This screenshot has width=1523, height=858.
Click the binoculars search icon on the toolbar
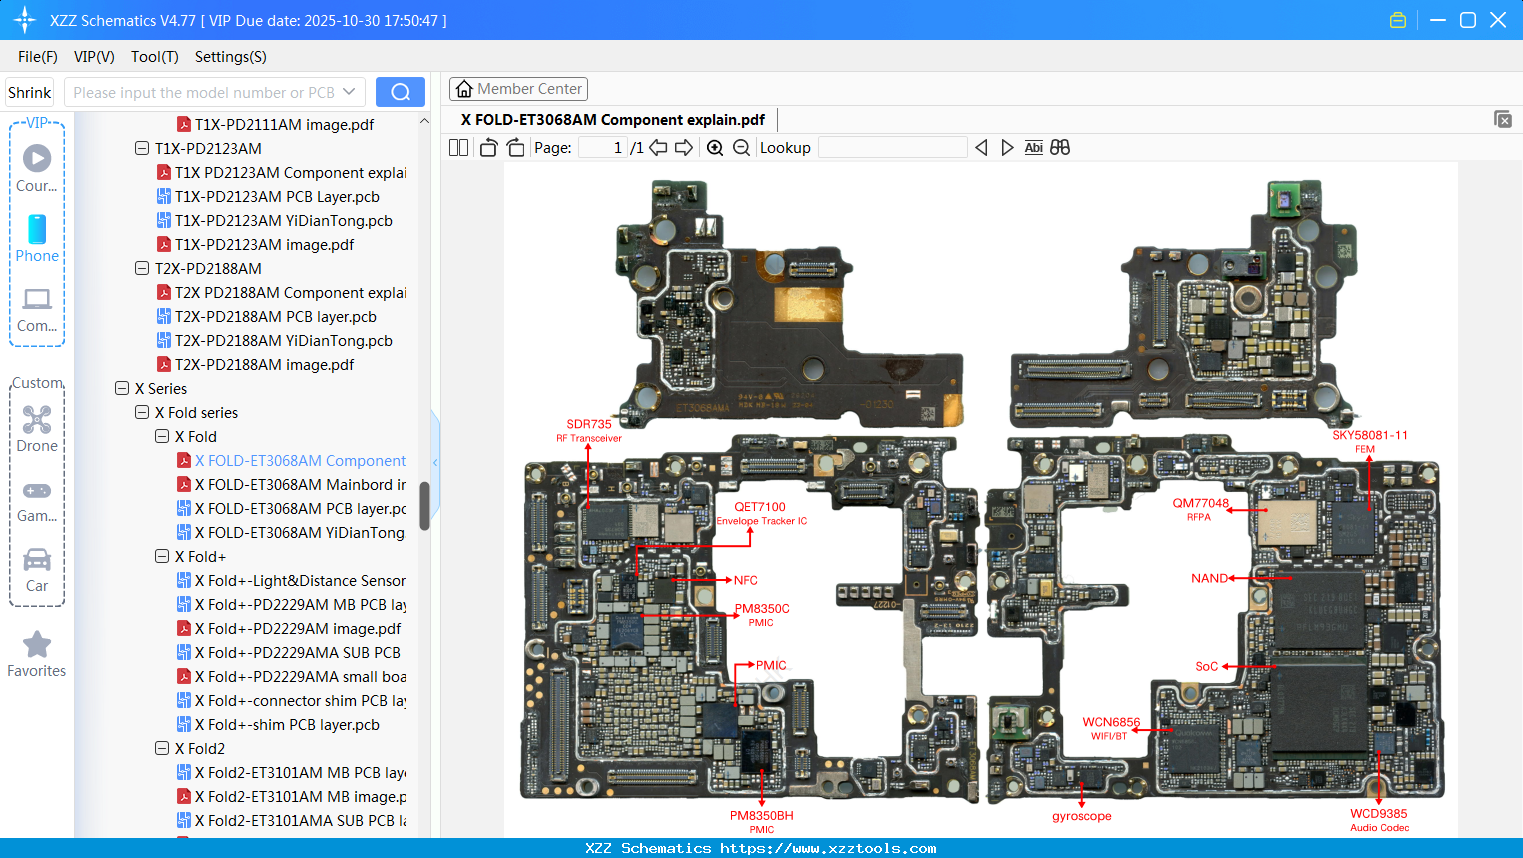pos(1060,147)
